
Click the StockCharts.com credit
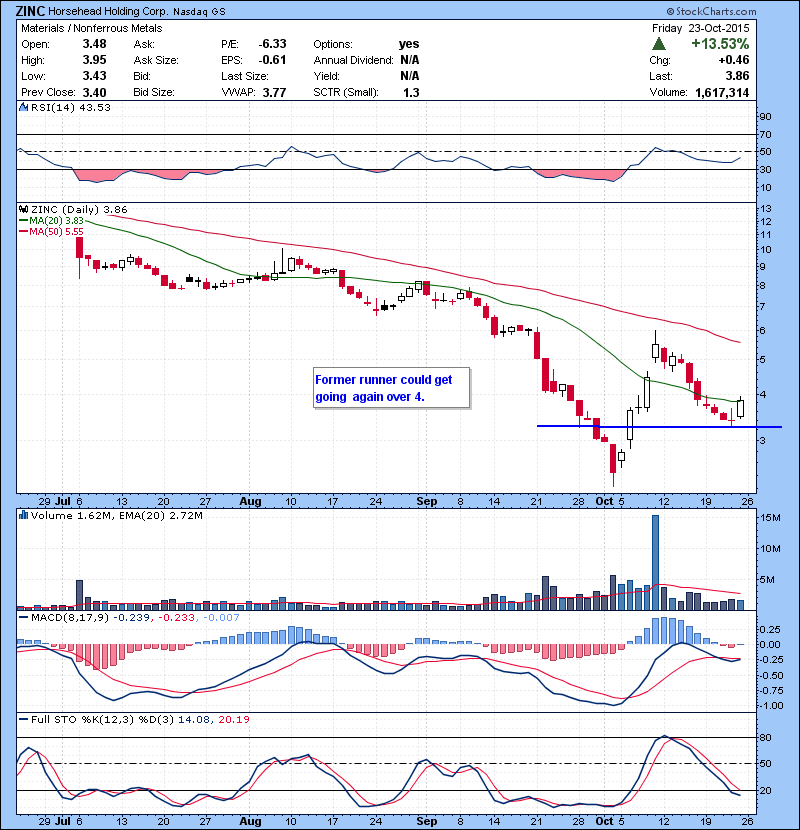[711, 11]
